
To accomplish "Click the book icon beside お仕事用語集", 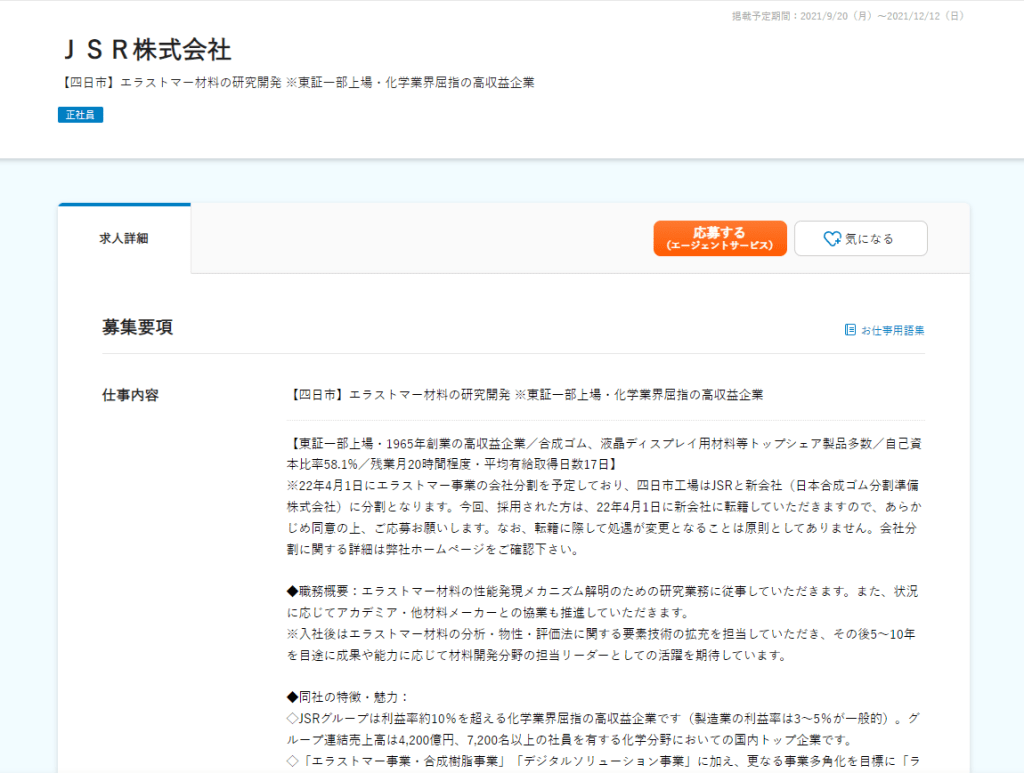I will [x=850, y=330].
